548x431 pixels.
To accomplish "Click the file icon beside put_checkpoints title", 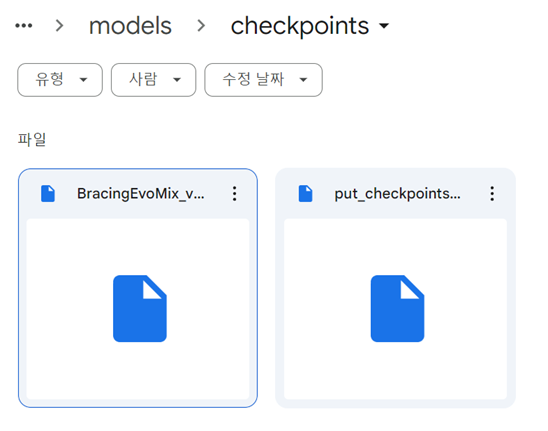I will tap(305, 194).
